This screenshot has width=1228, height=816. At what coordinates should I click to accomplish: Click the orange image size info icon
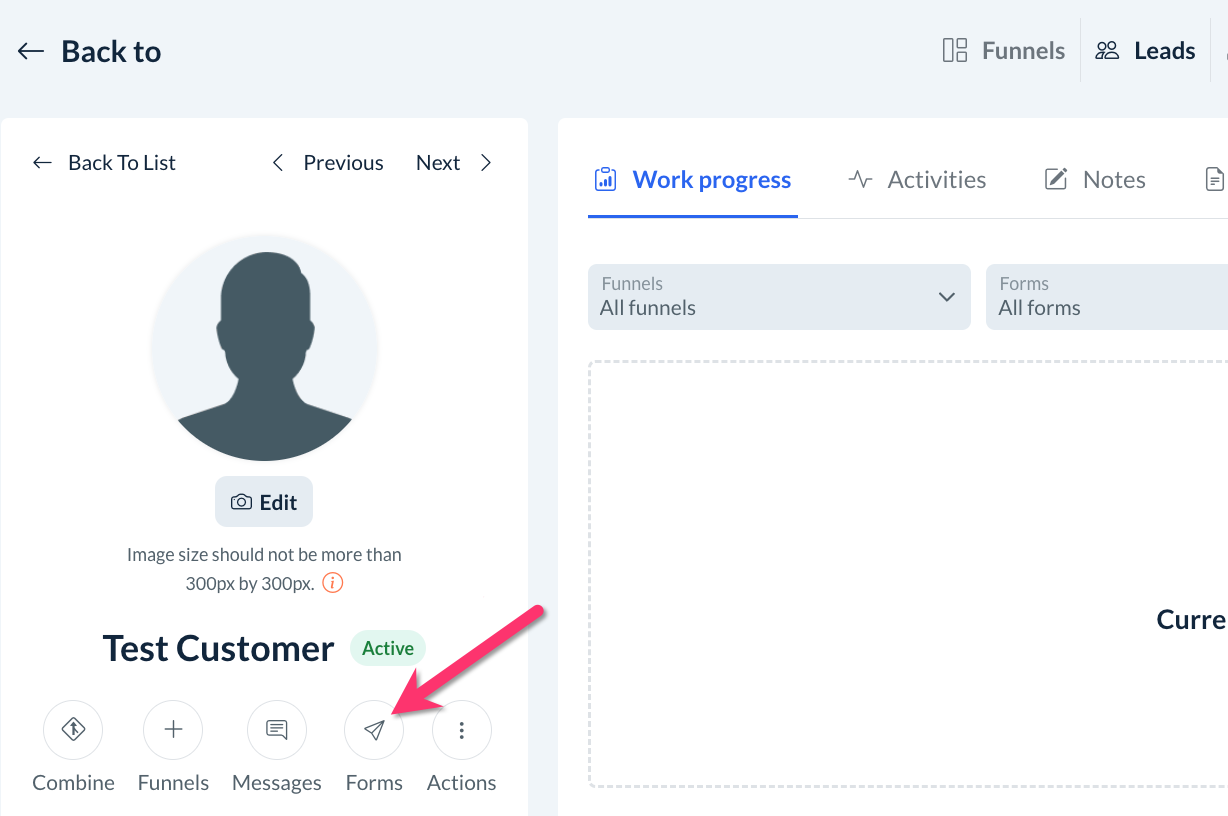(x=333, y=583)
